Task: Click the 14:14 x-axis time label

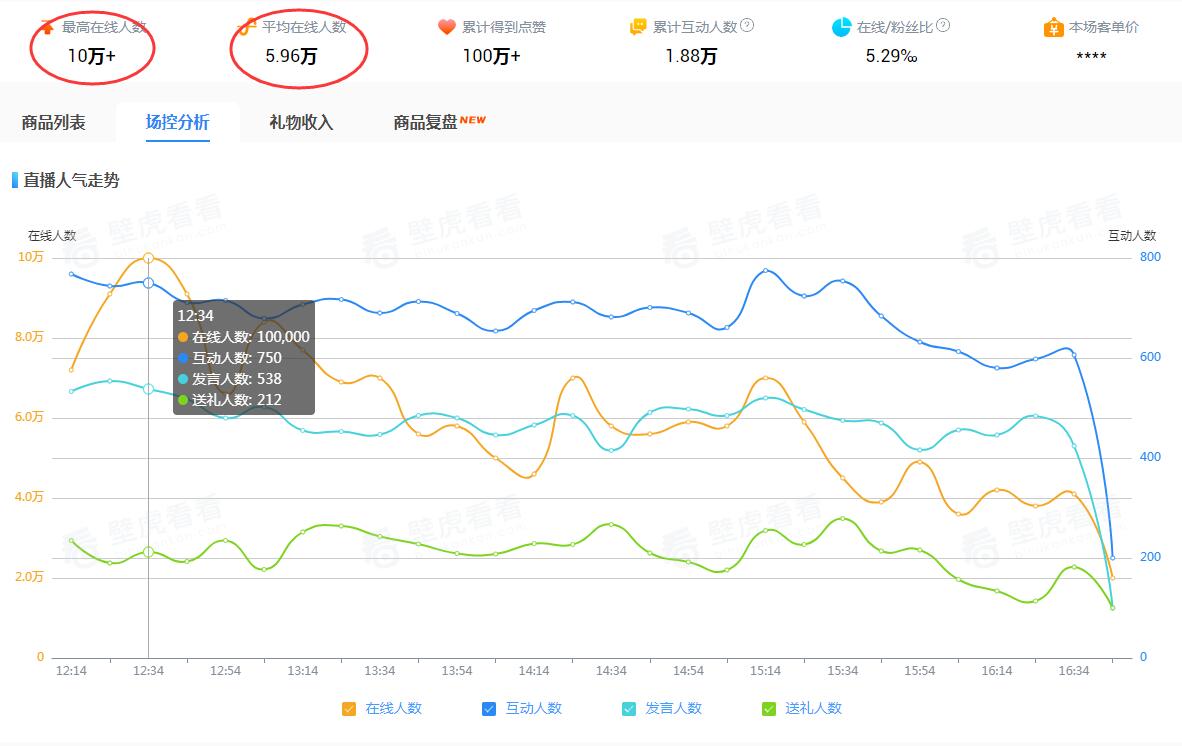Action: (x=534, y=671)
